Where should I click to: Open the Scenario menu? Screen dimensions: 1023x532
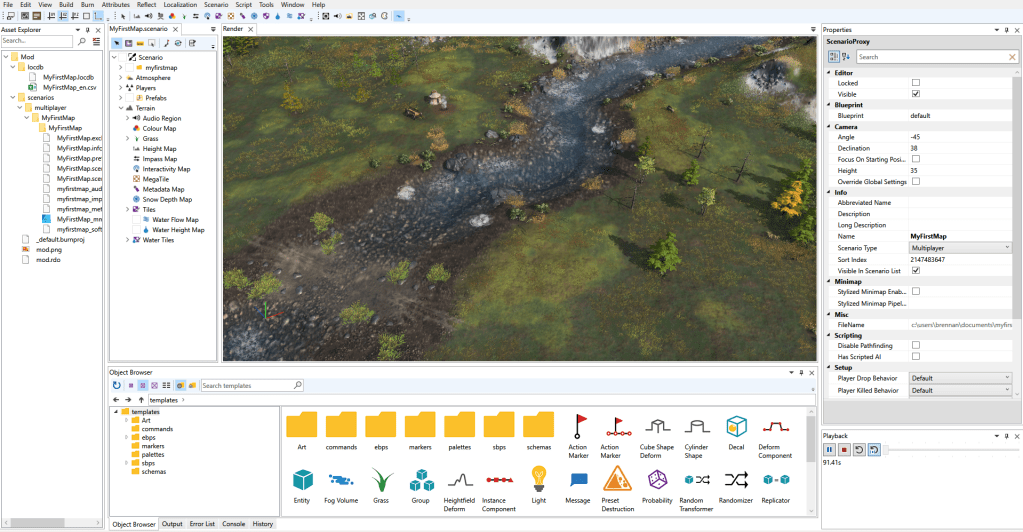point(216,5)
